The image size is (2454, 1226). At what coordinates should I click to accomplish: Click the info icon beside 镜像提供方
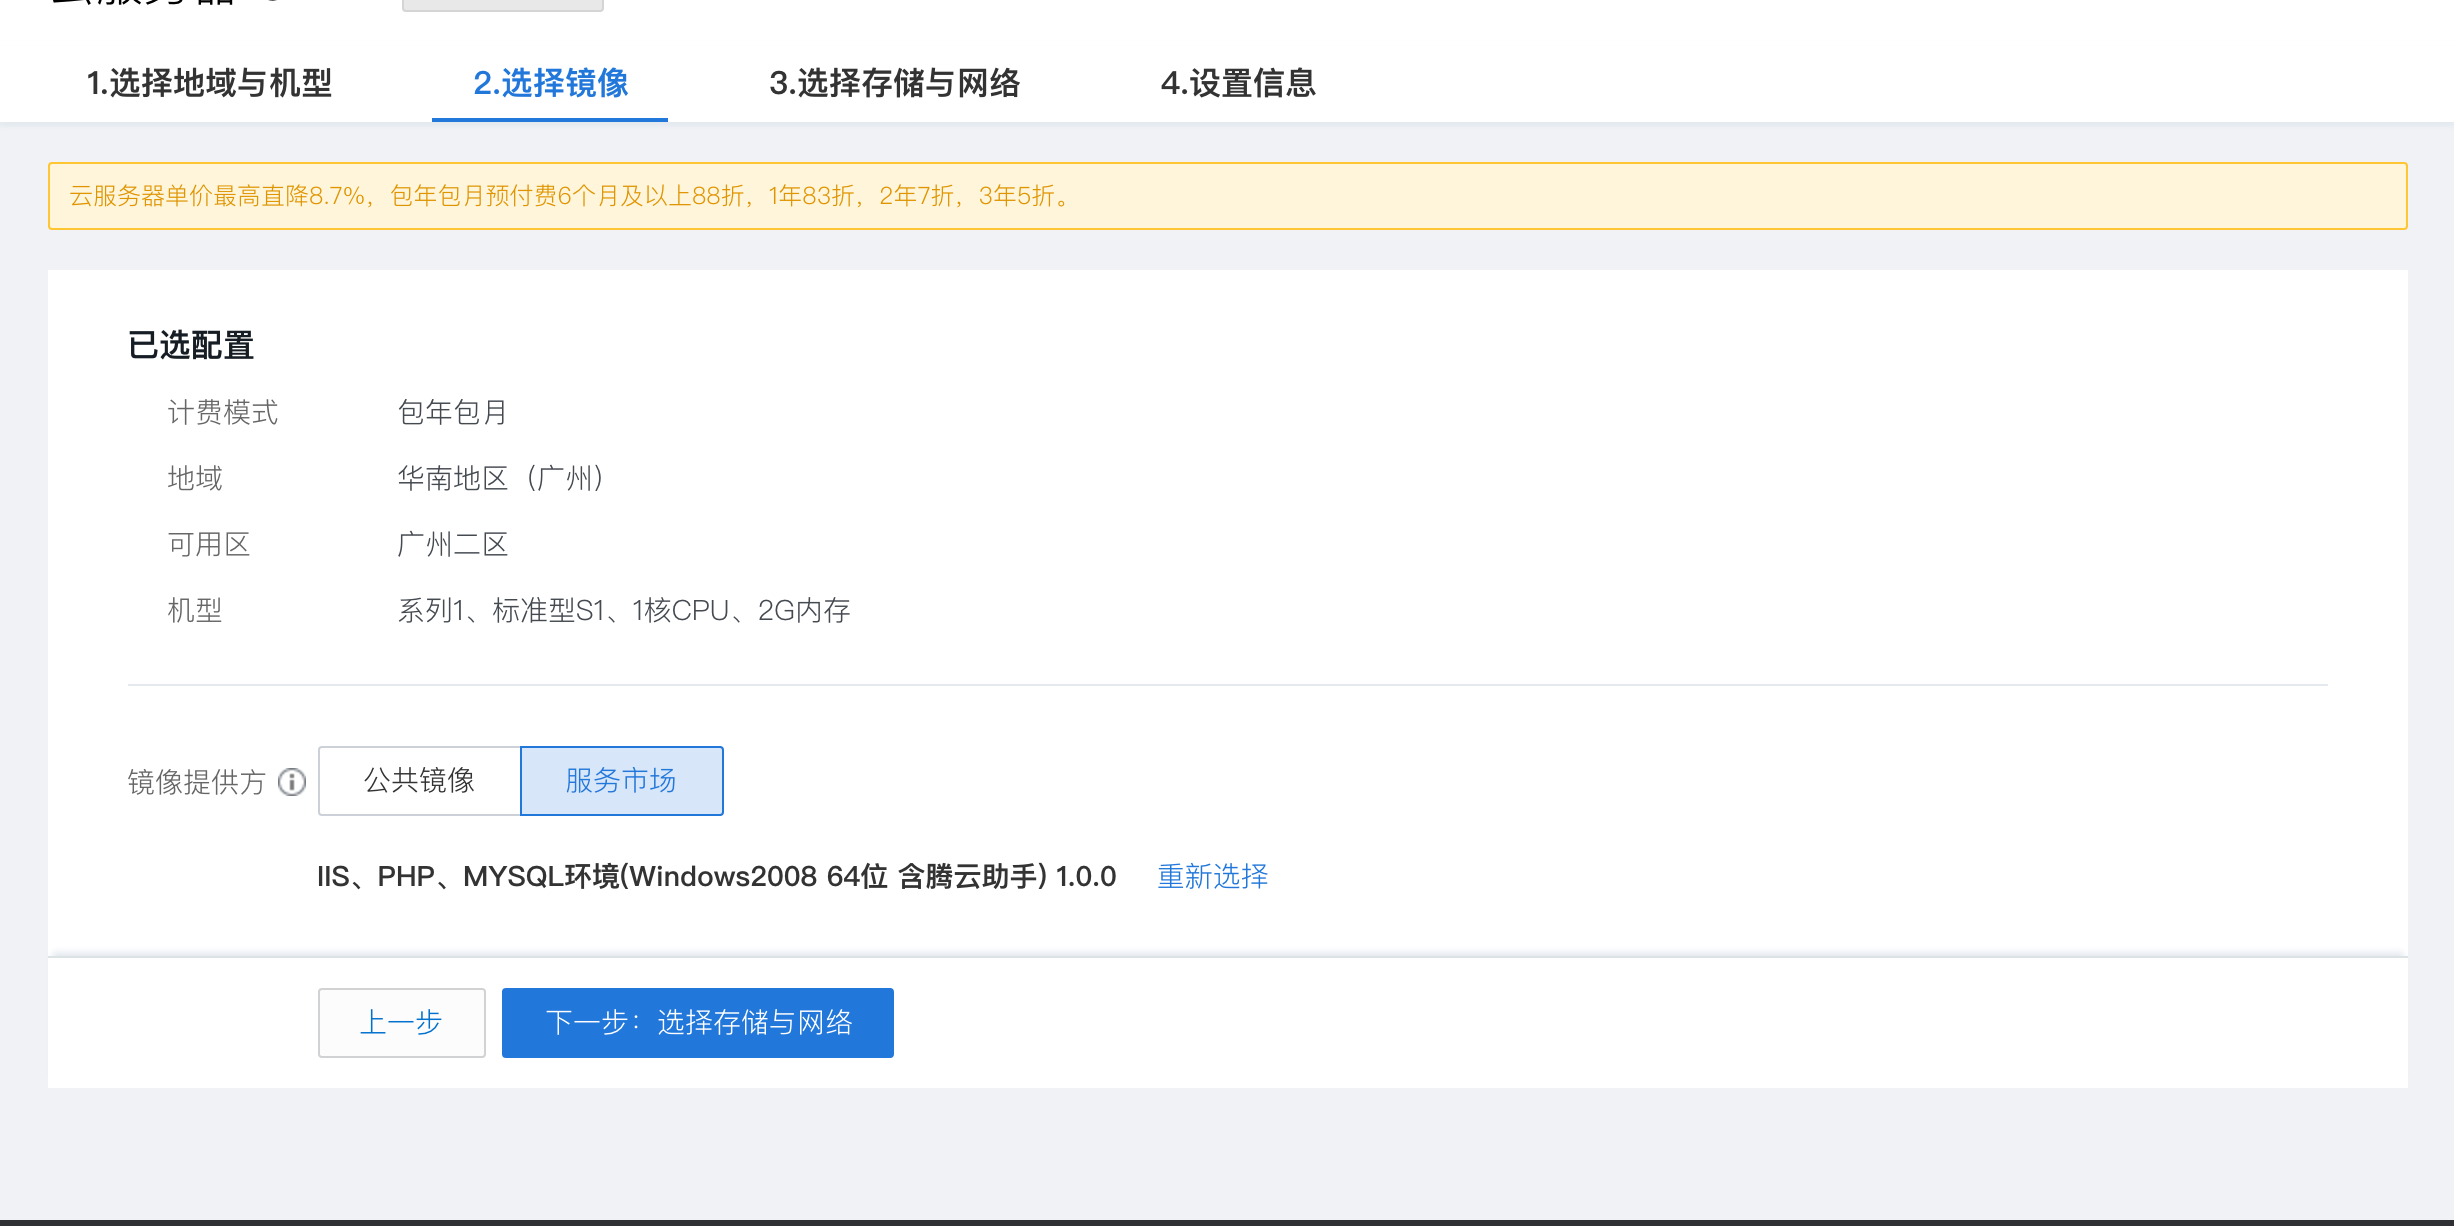point(292,782)
